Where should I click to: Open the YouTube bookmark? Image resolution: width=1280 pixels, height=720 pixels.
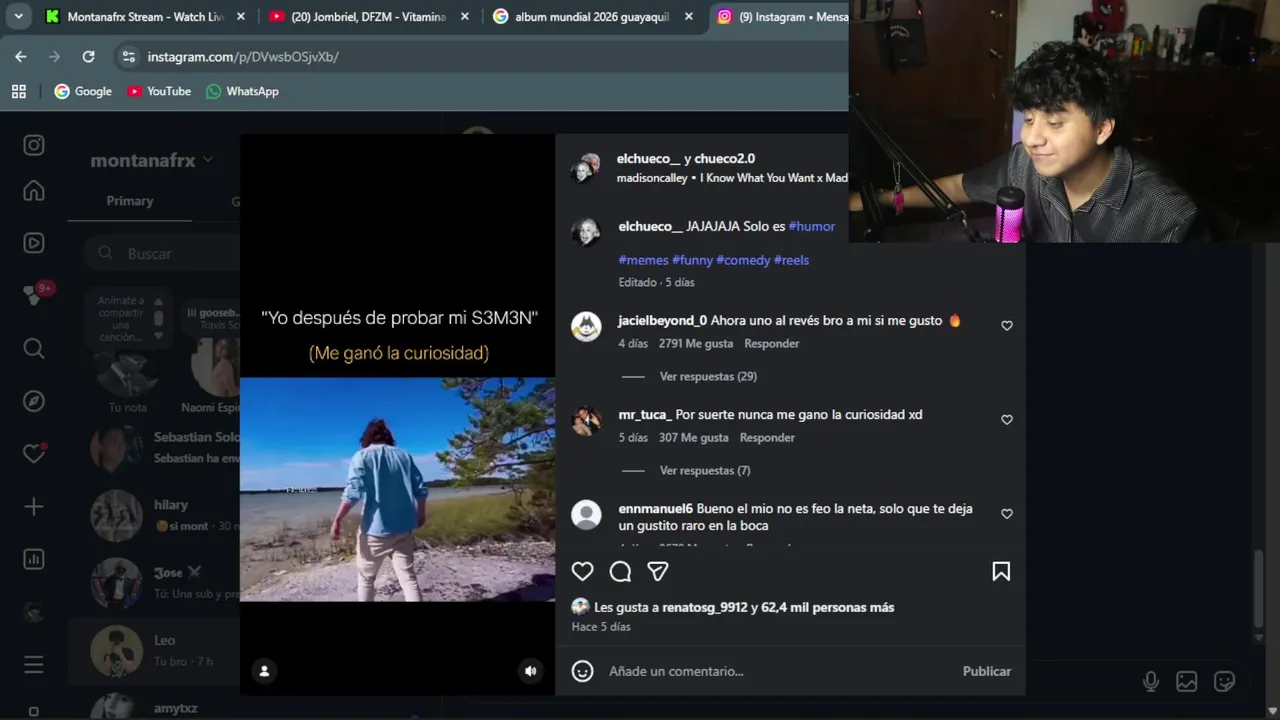(x=159, y=91)
